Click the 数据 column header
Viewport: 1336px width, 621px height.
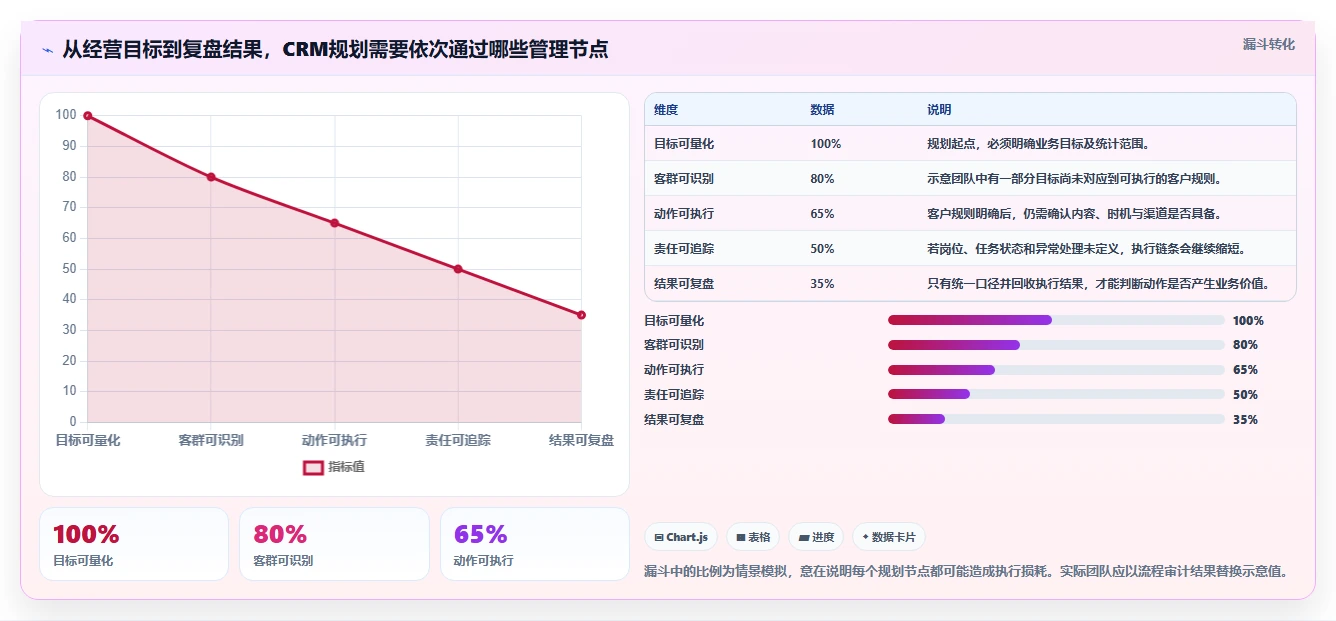coord(822,110)
